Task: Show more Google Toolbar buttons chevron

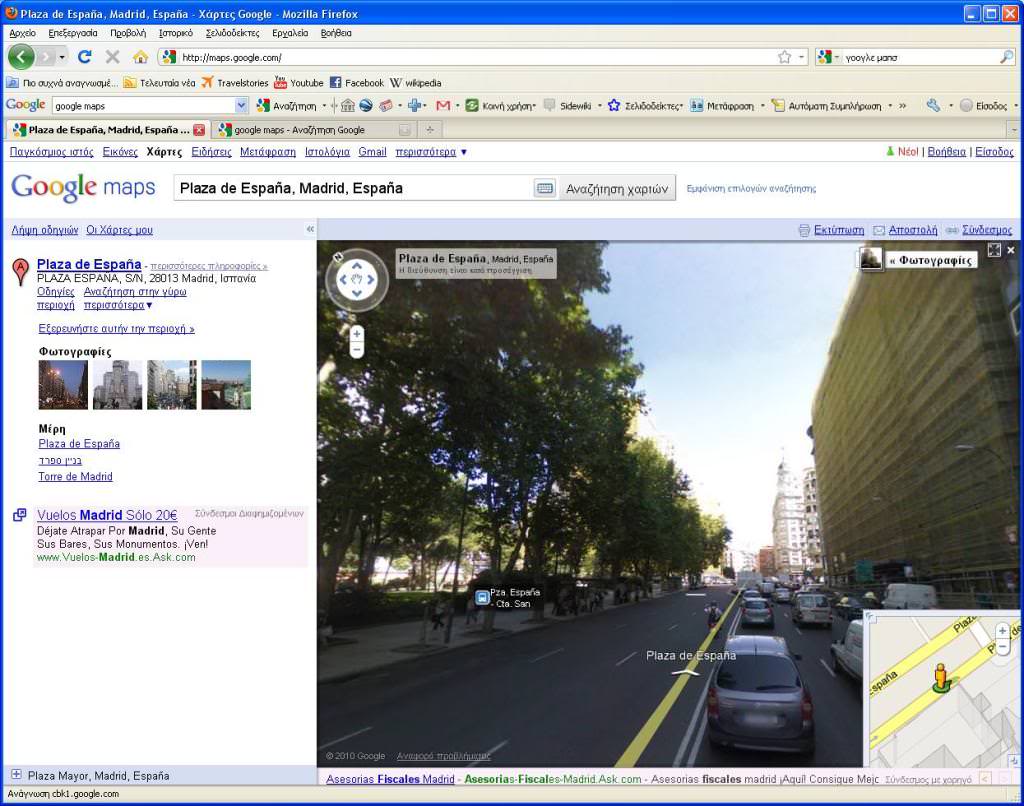Action: pyautogui.click(x=903, y=105)
